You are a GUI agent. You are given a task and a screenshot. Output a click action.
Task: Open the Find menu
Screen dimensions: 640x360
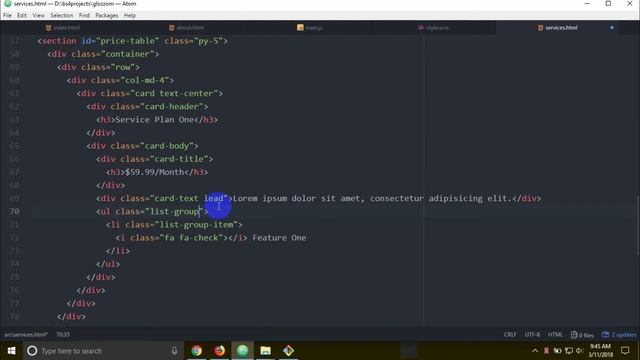click(84, 15)
